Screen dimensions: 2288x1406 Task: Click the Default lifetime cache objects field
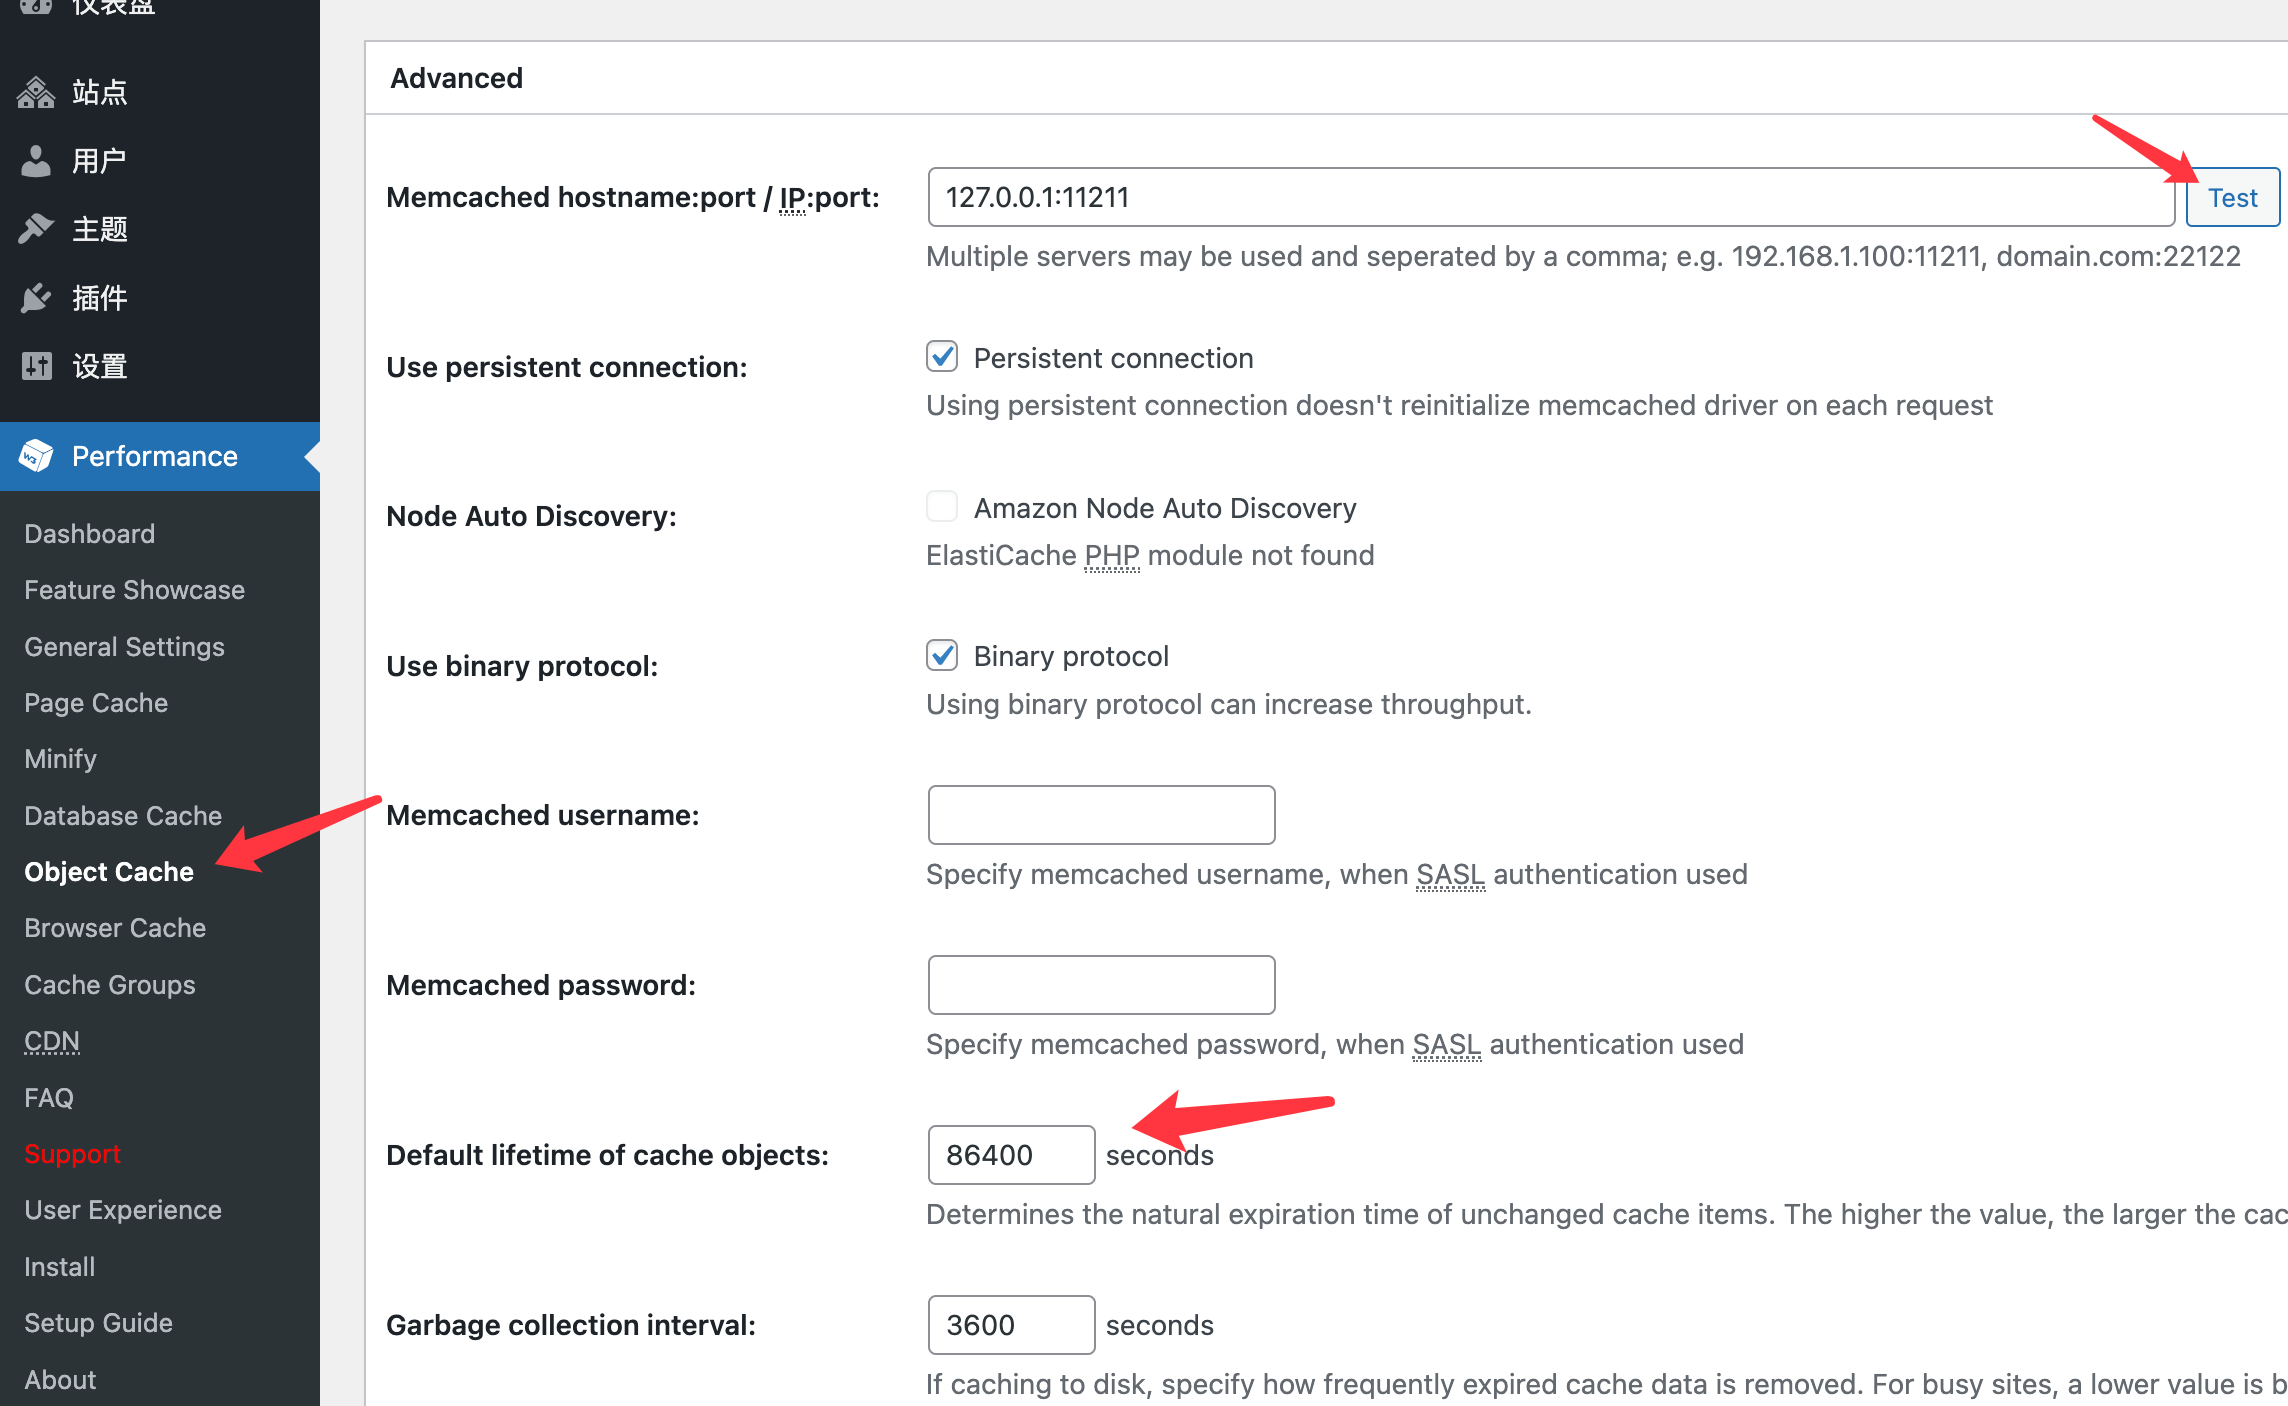[x=1008, y=1154]
